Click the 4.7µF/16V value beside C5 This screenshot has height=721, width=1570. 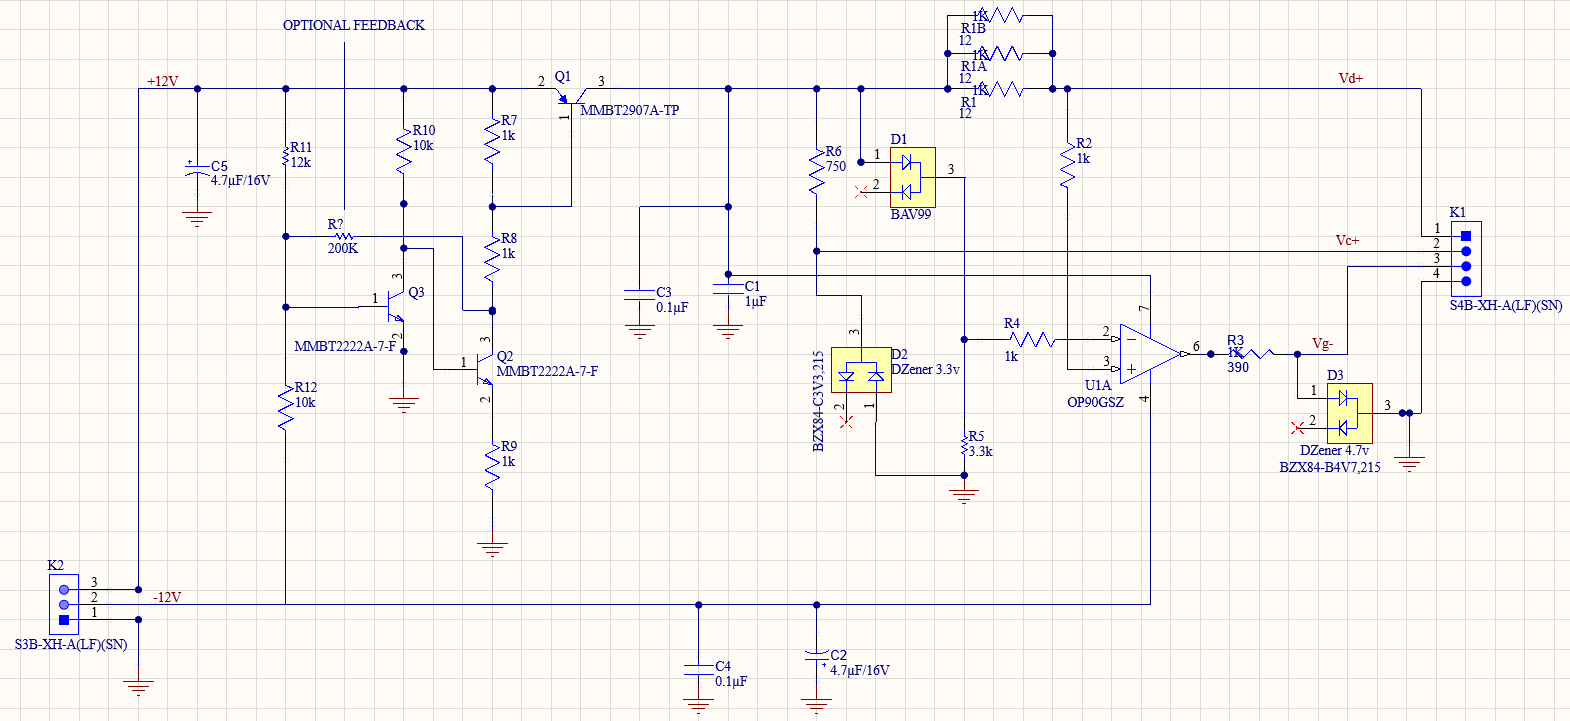pos(240,181)
